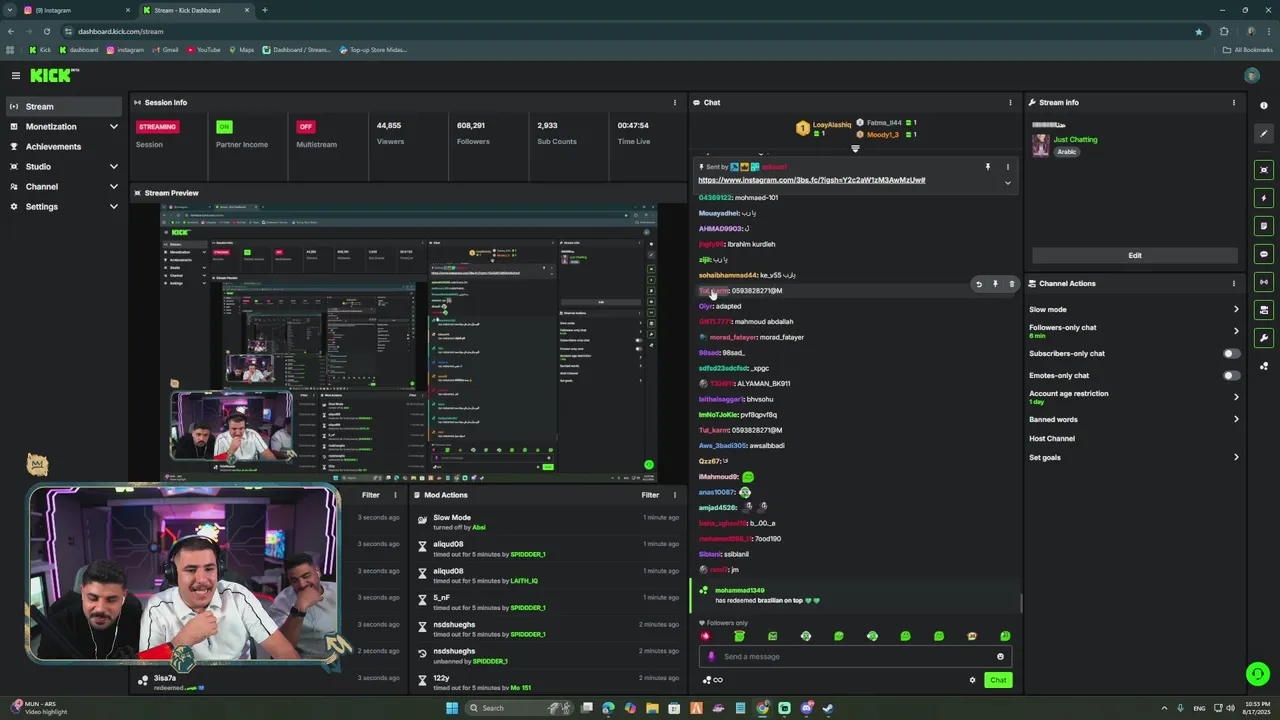
Task: Click the red emote above the message box
Action: (705, 636)
